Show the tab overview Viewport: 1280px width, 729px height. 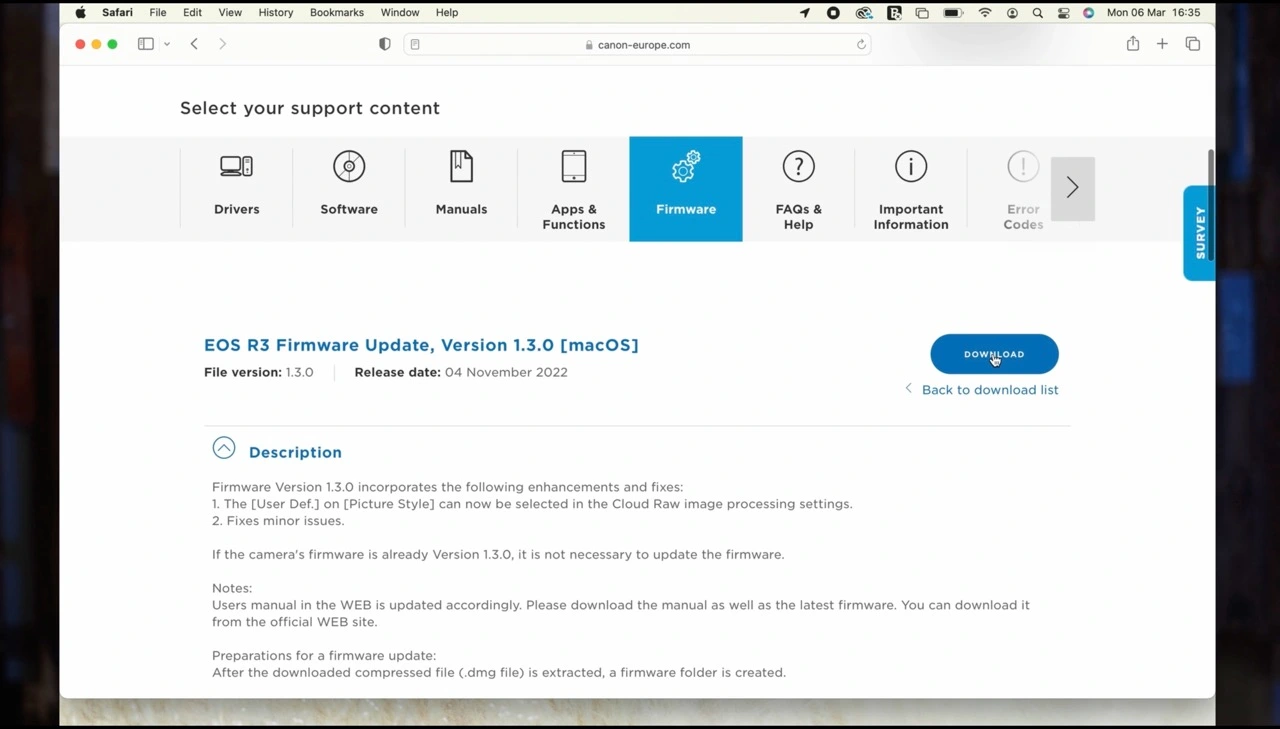pyautogui.click(x=1193, y=44)
